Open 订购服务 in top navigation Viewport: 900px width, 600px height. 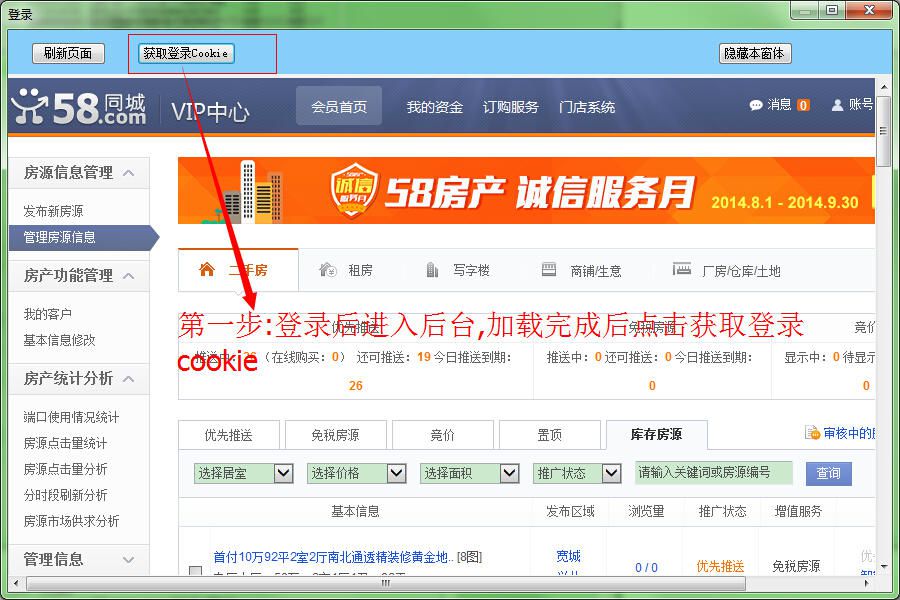click(510, 107)
